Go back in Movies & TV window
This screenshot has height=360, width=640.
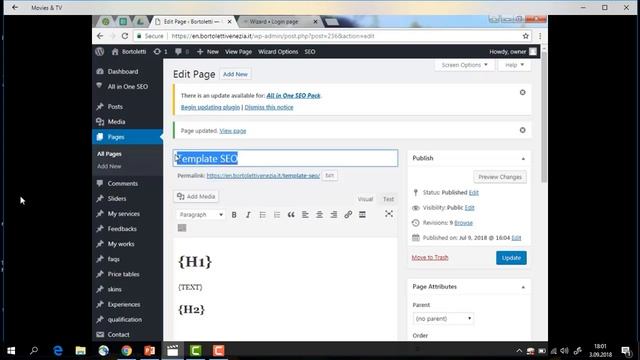[x=15, y=7]
